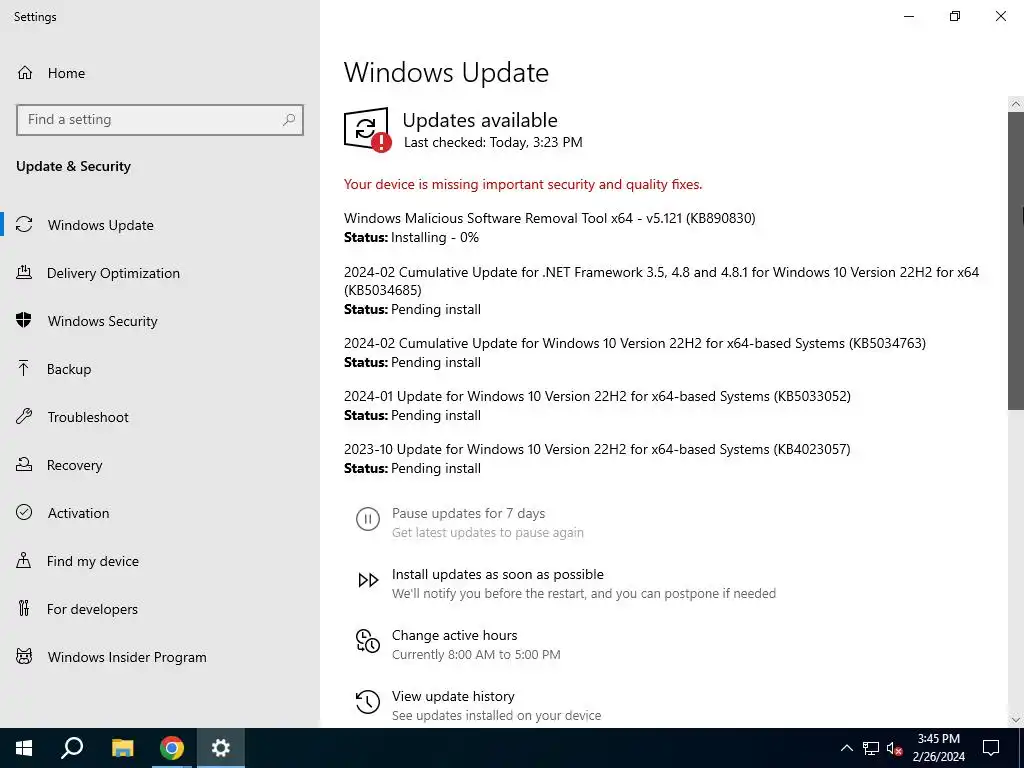Click the 'Windows Update' page heading

pos(446,72)
